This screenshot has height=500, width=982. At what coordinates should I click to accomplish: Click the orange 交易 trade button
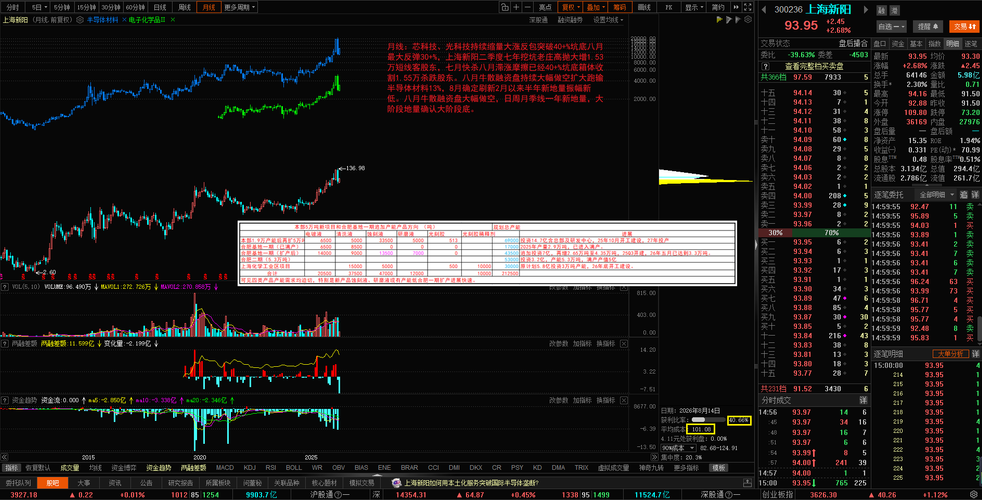[x=963, y=26]
